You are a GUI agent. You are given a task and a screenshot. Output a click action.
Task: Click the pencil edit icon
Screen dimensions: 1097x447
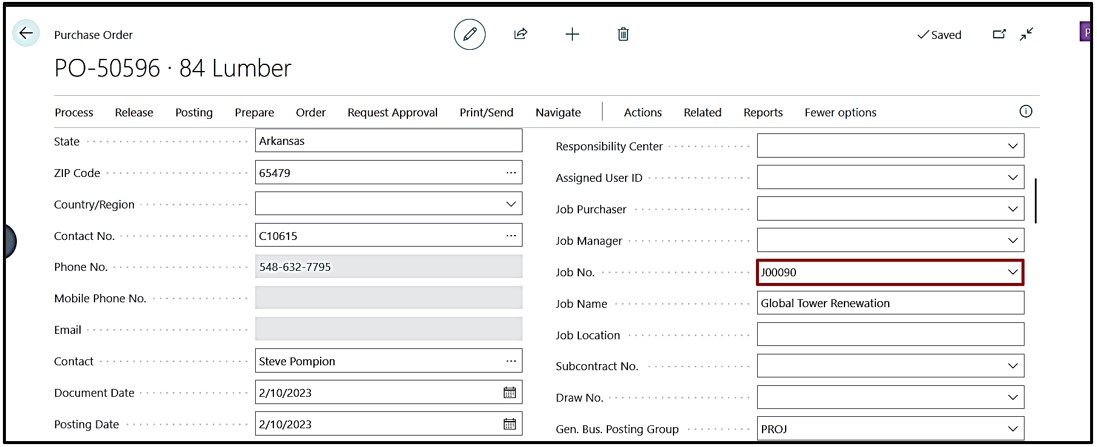(469, 34)
